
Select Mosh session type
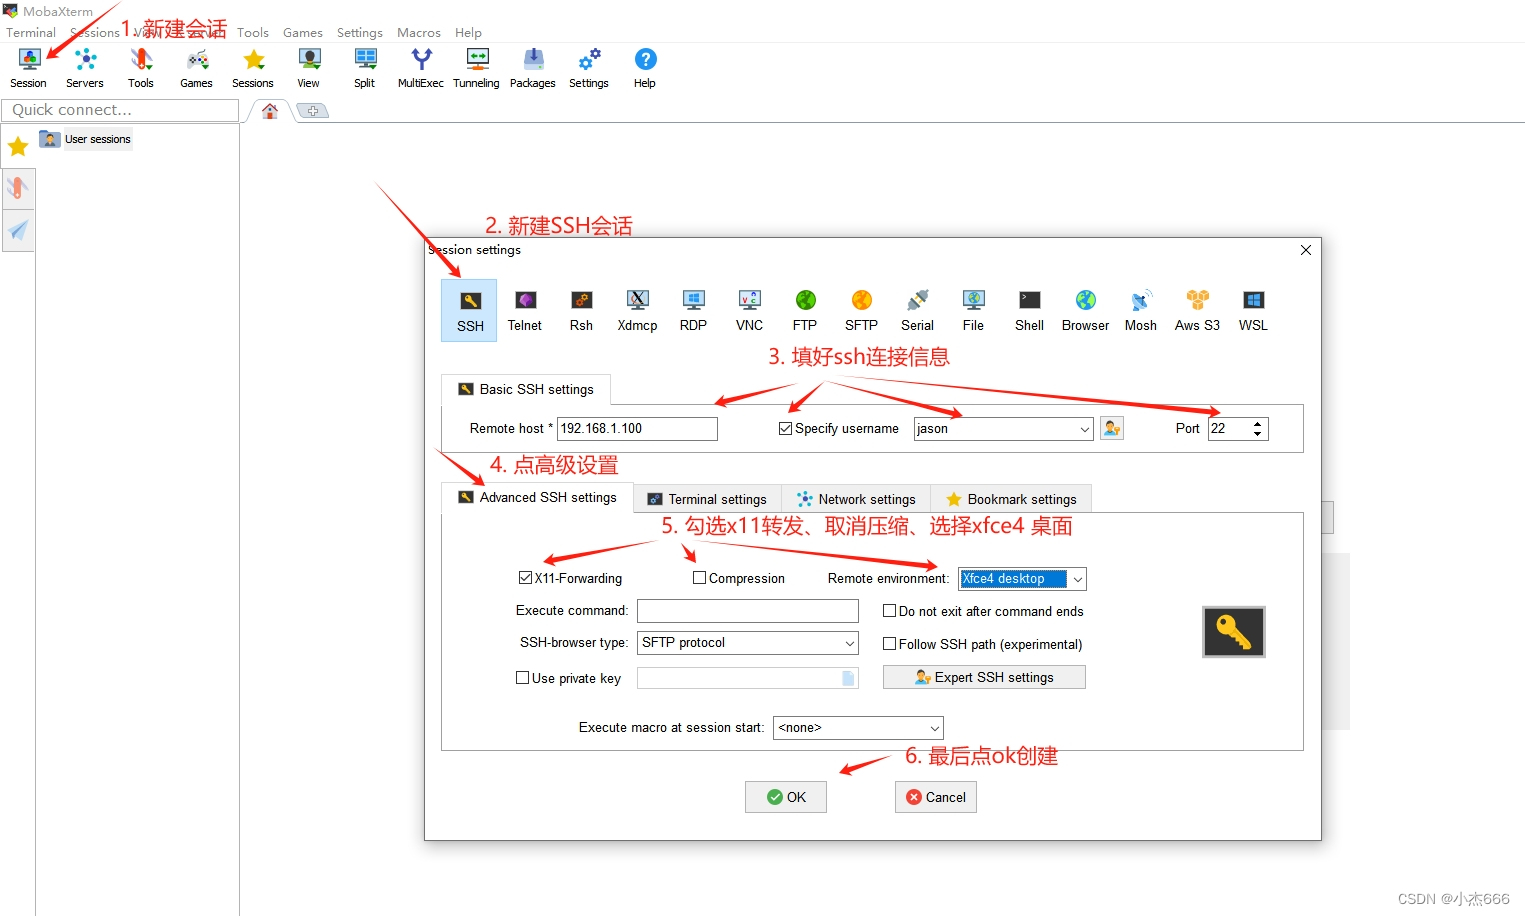(x=1141, y=311)
